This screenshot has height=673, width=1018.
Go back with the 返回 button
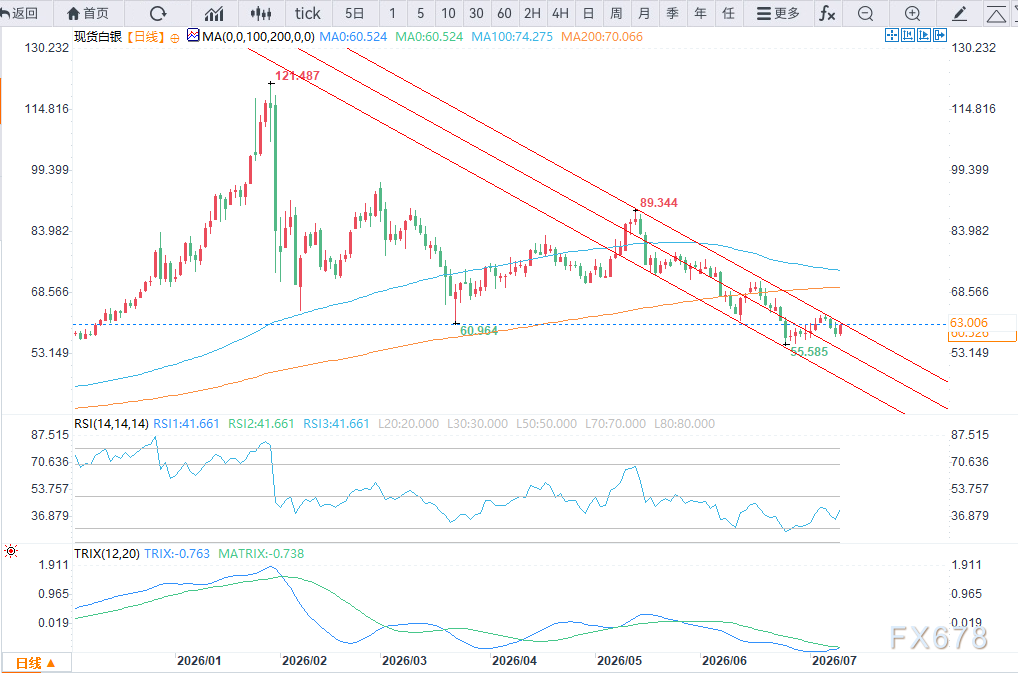pyautogui.click(x=19, y=13)
